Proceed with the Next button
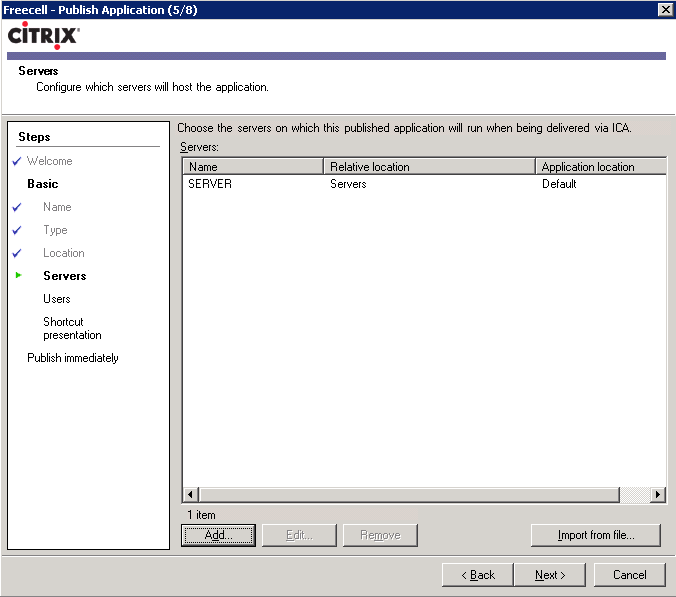The height and width of the screenshot is (597, 676). 550,575
